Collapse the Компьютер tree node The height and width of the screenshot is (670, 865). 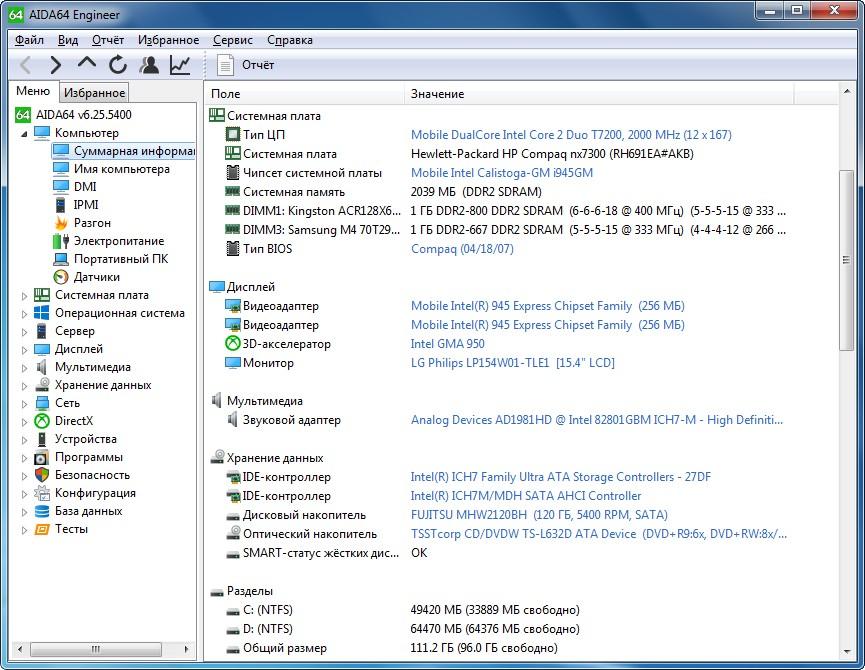(24, 133)
